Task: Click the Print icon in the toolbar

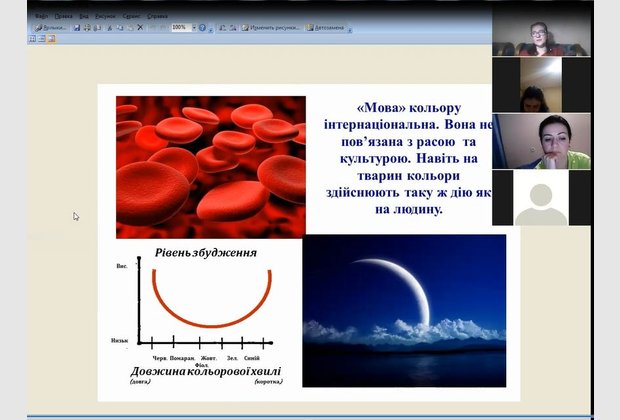Action: tap(88, 28)
